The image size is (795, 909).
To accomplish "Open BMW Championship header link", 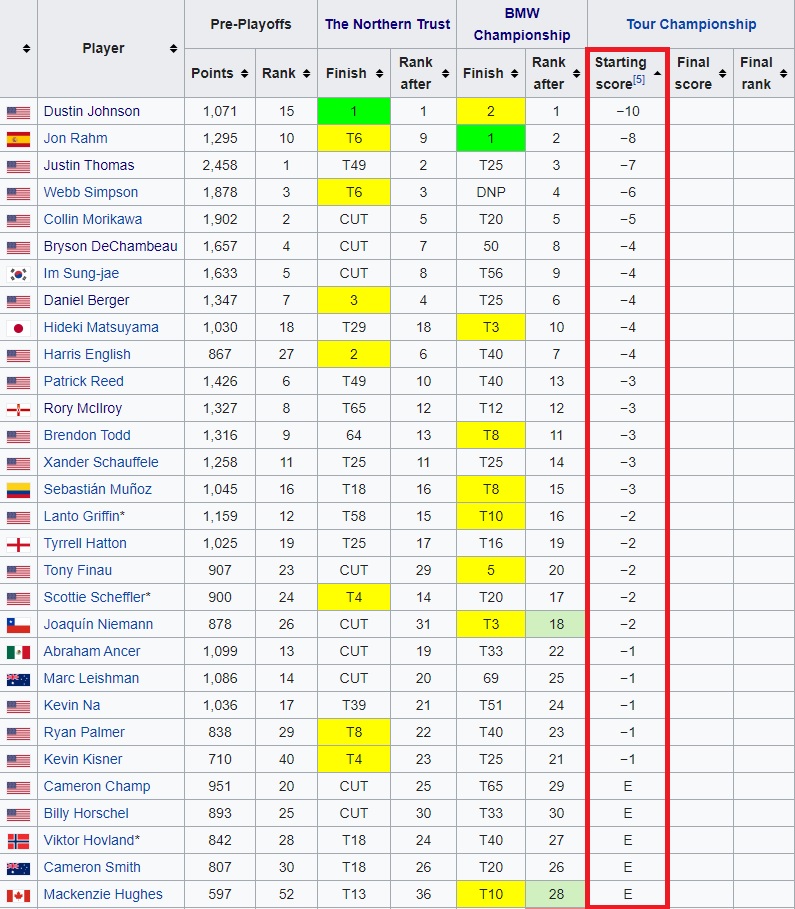I will (x=522, y=24).
